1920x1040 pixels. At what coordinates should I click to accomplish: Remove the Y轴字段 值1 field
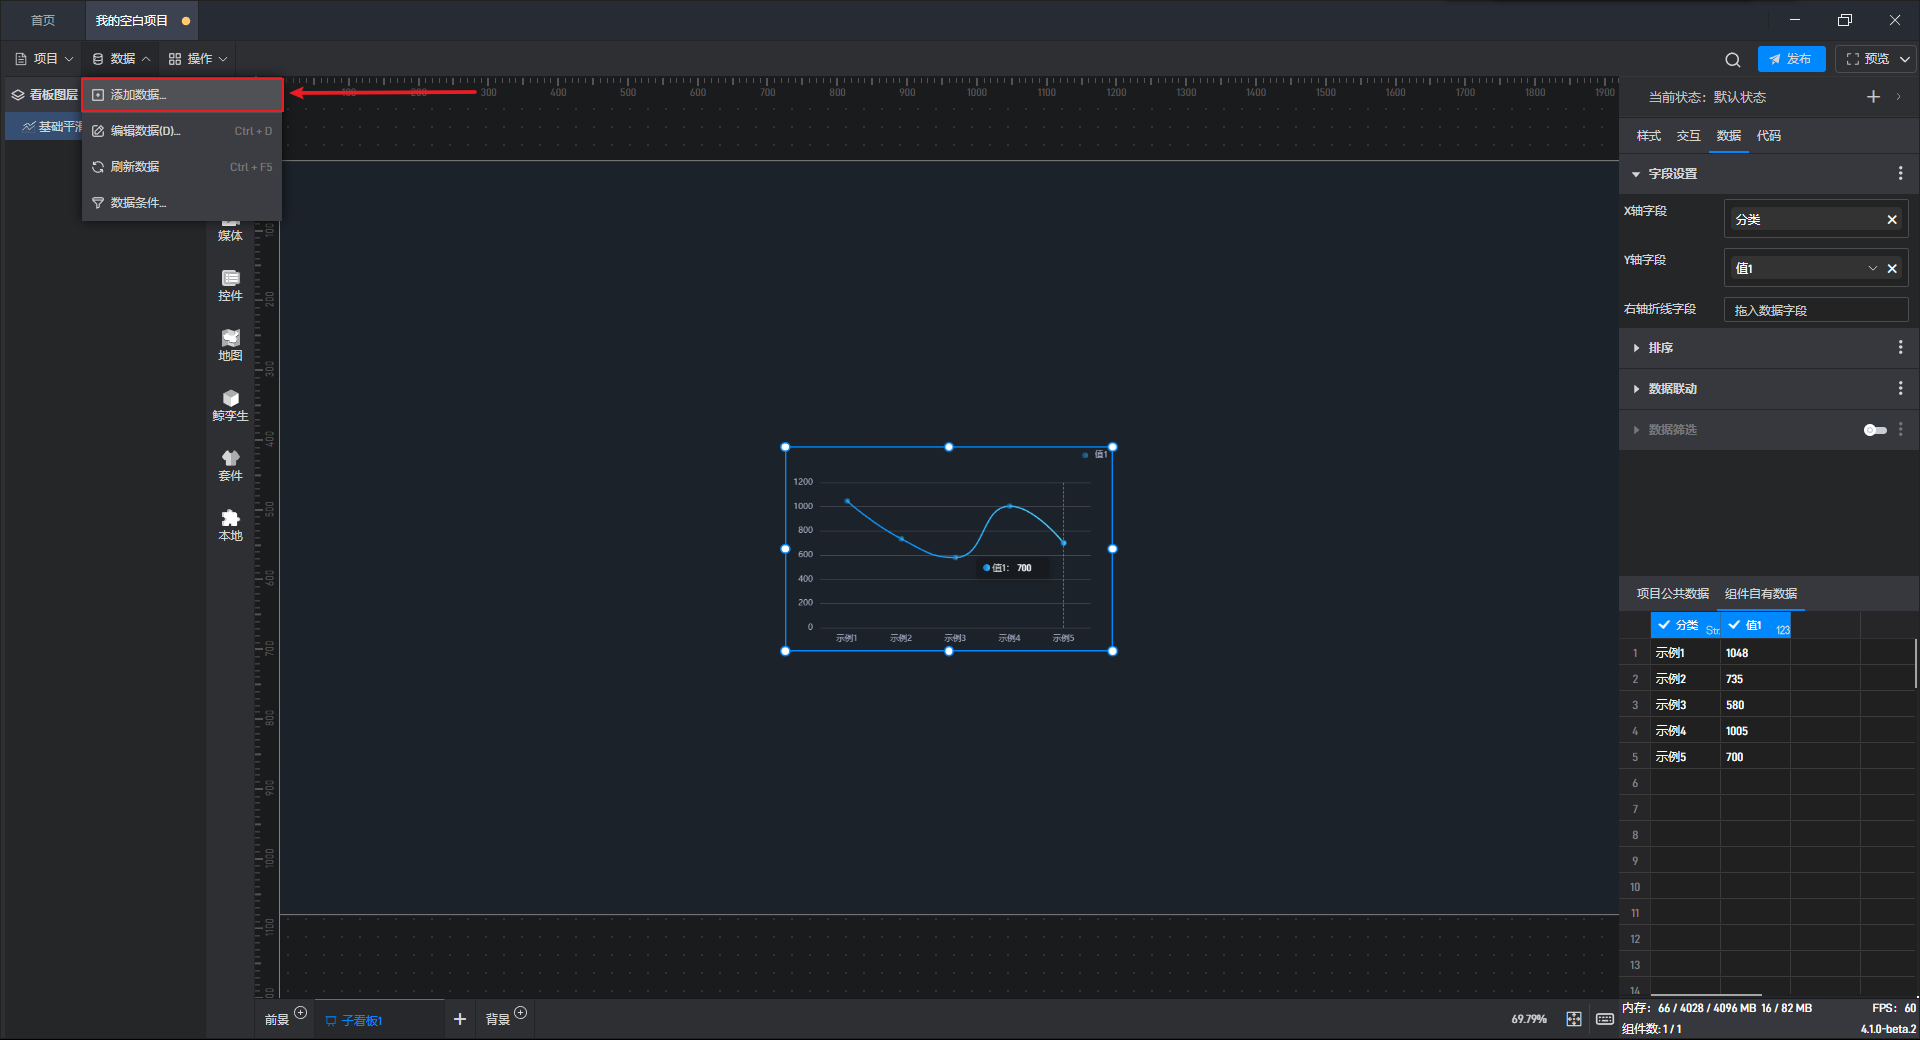point(1892,268)
